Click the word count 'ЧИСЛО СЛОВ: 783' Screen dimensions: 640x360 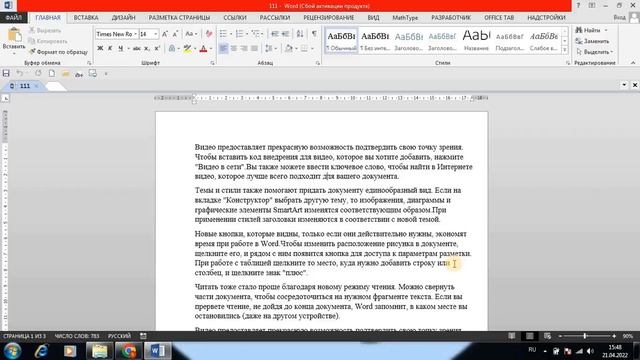pyautogui.click(x=77, y=336)
